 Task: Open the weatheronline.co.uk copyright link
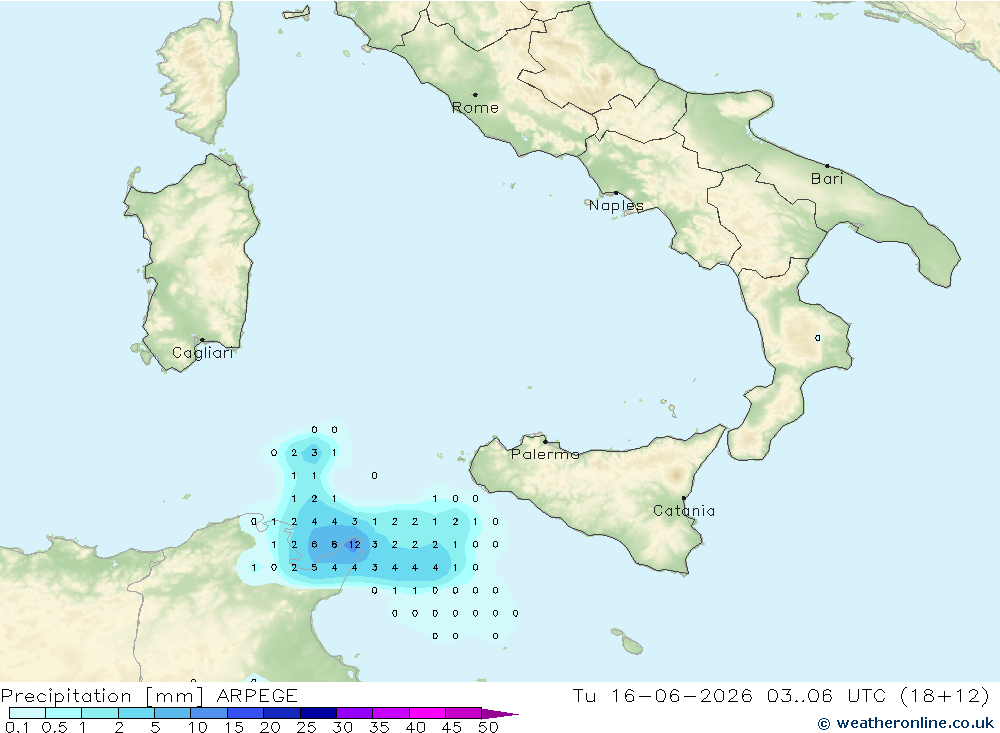(x=906, y=723)
